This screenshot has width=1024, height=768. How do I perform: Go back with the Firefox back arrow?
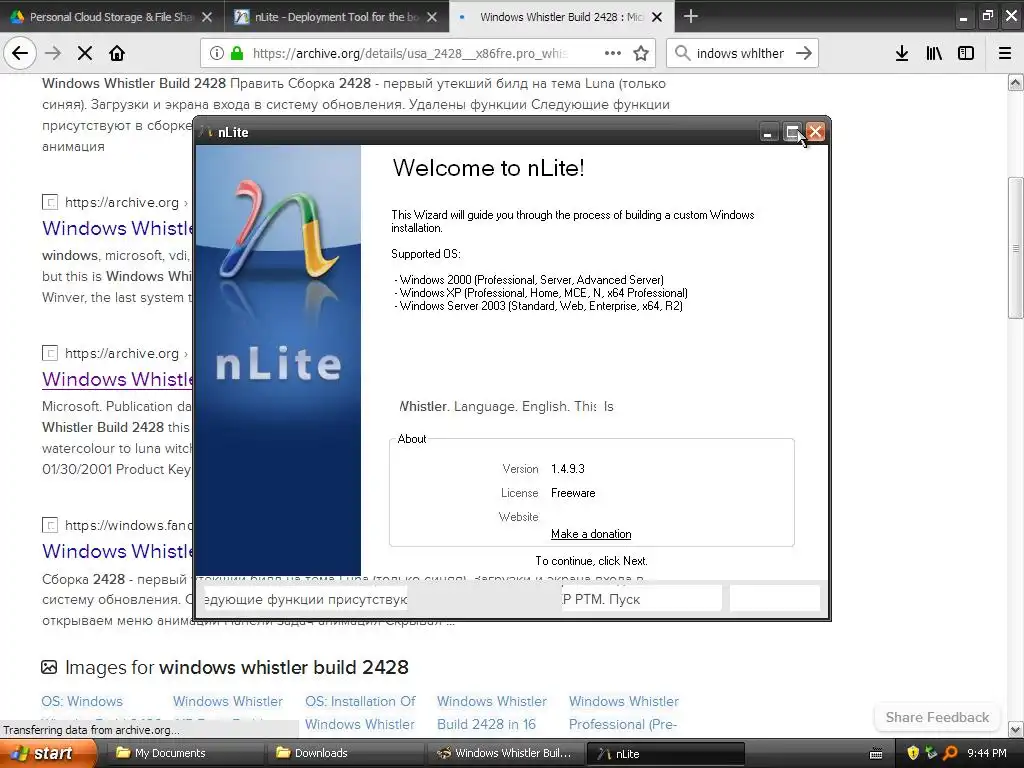pyautogui.click(x=20, y=53)
